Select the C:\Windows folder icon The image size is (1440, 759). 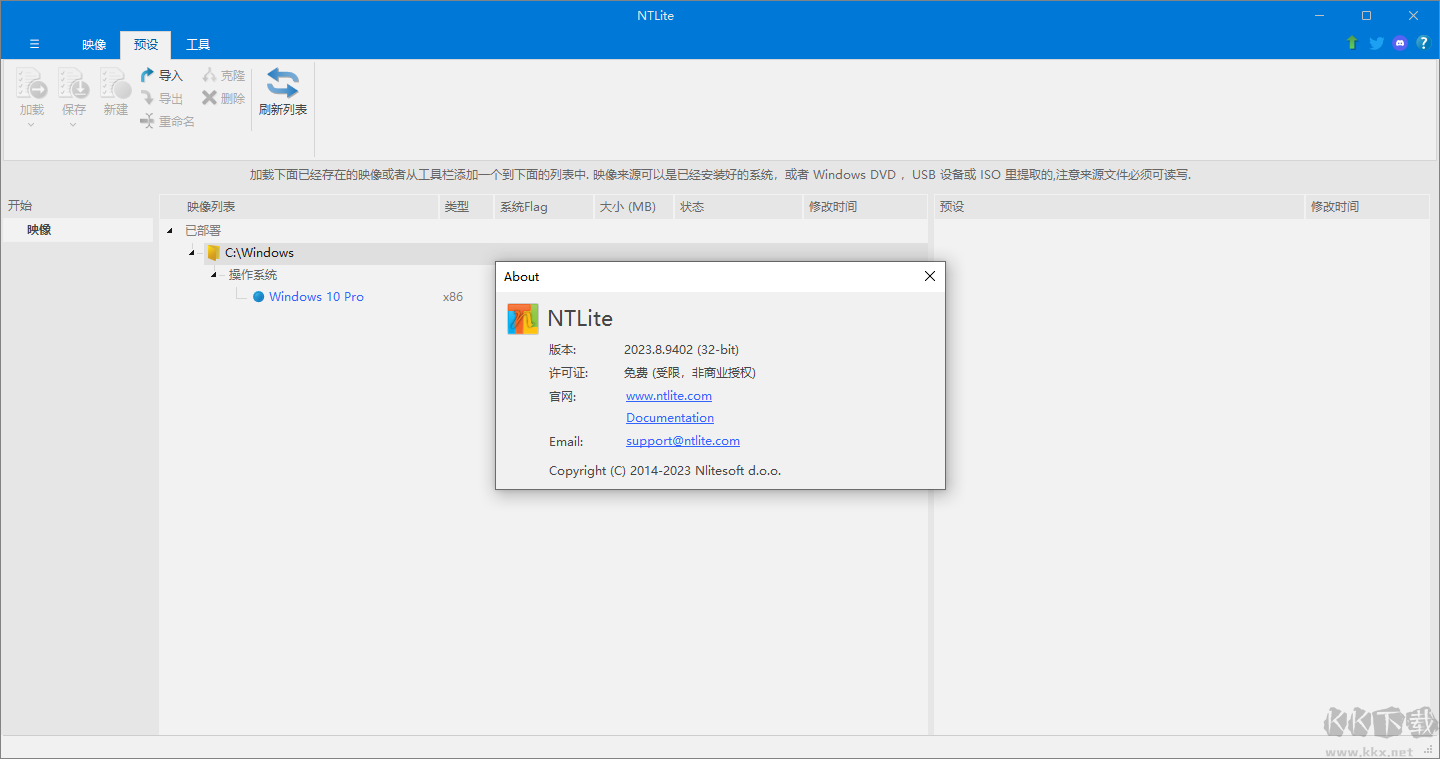point(212,253)
